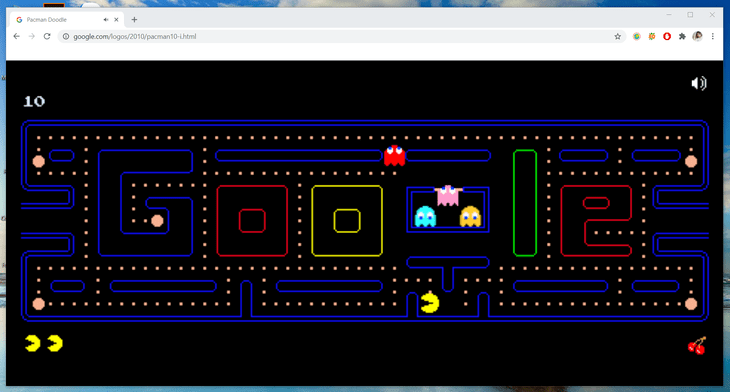
Task: Click the yellow Pac-Man in the maze
Action: click(x=429, y=303)
